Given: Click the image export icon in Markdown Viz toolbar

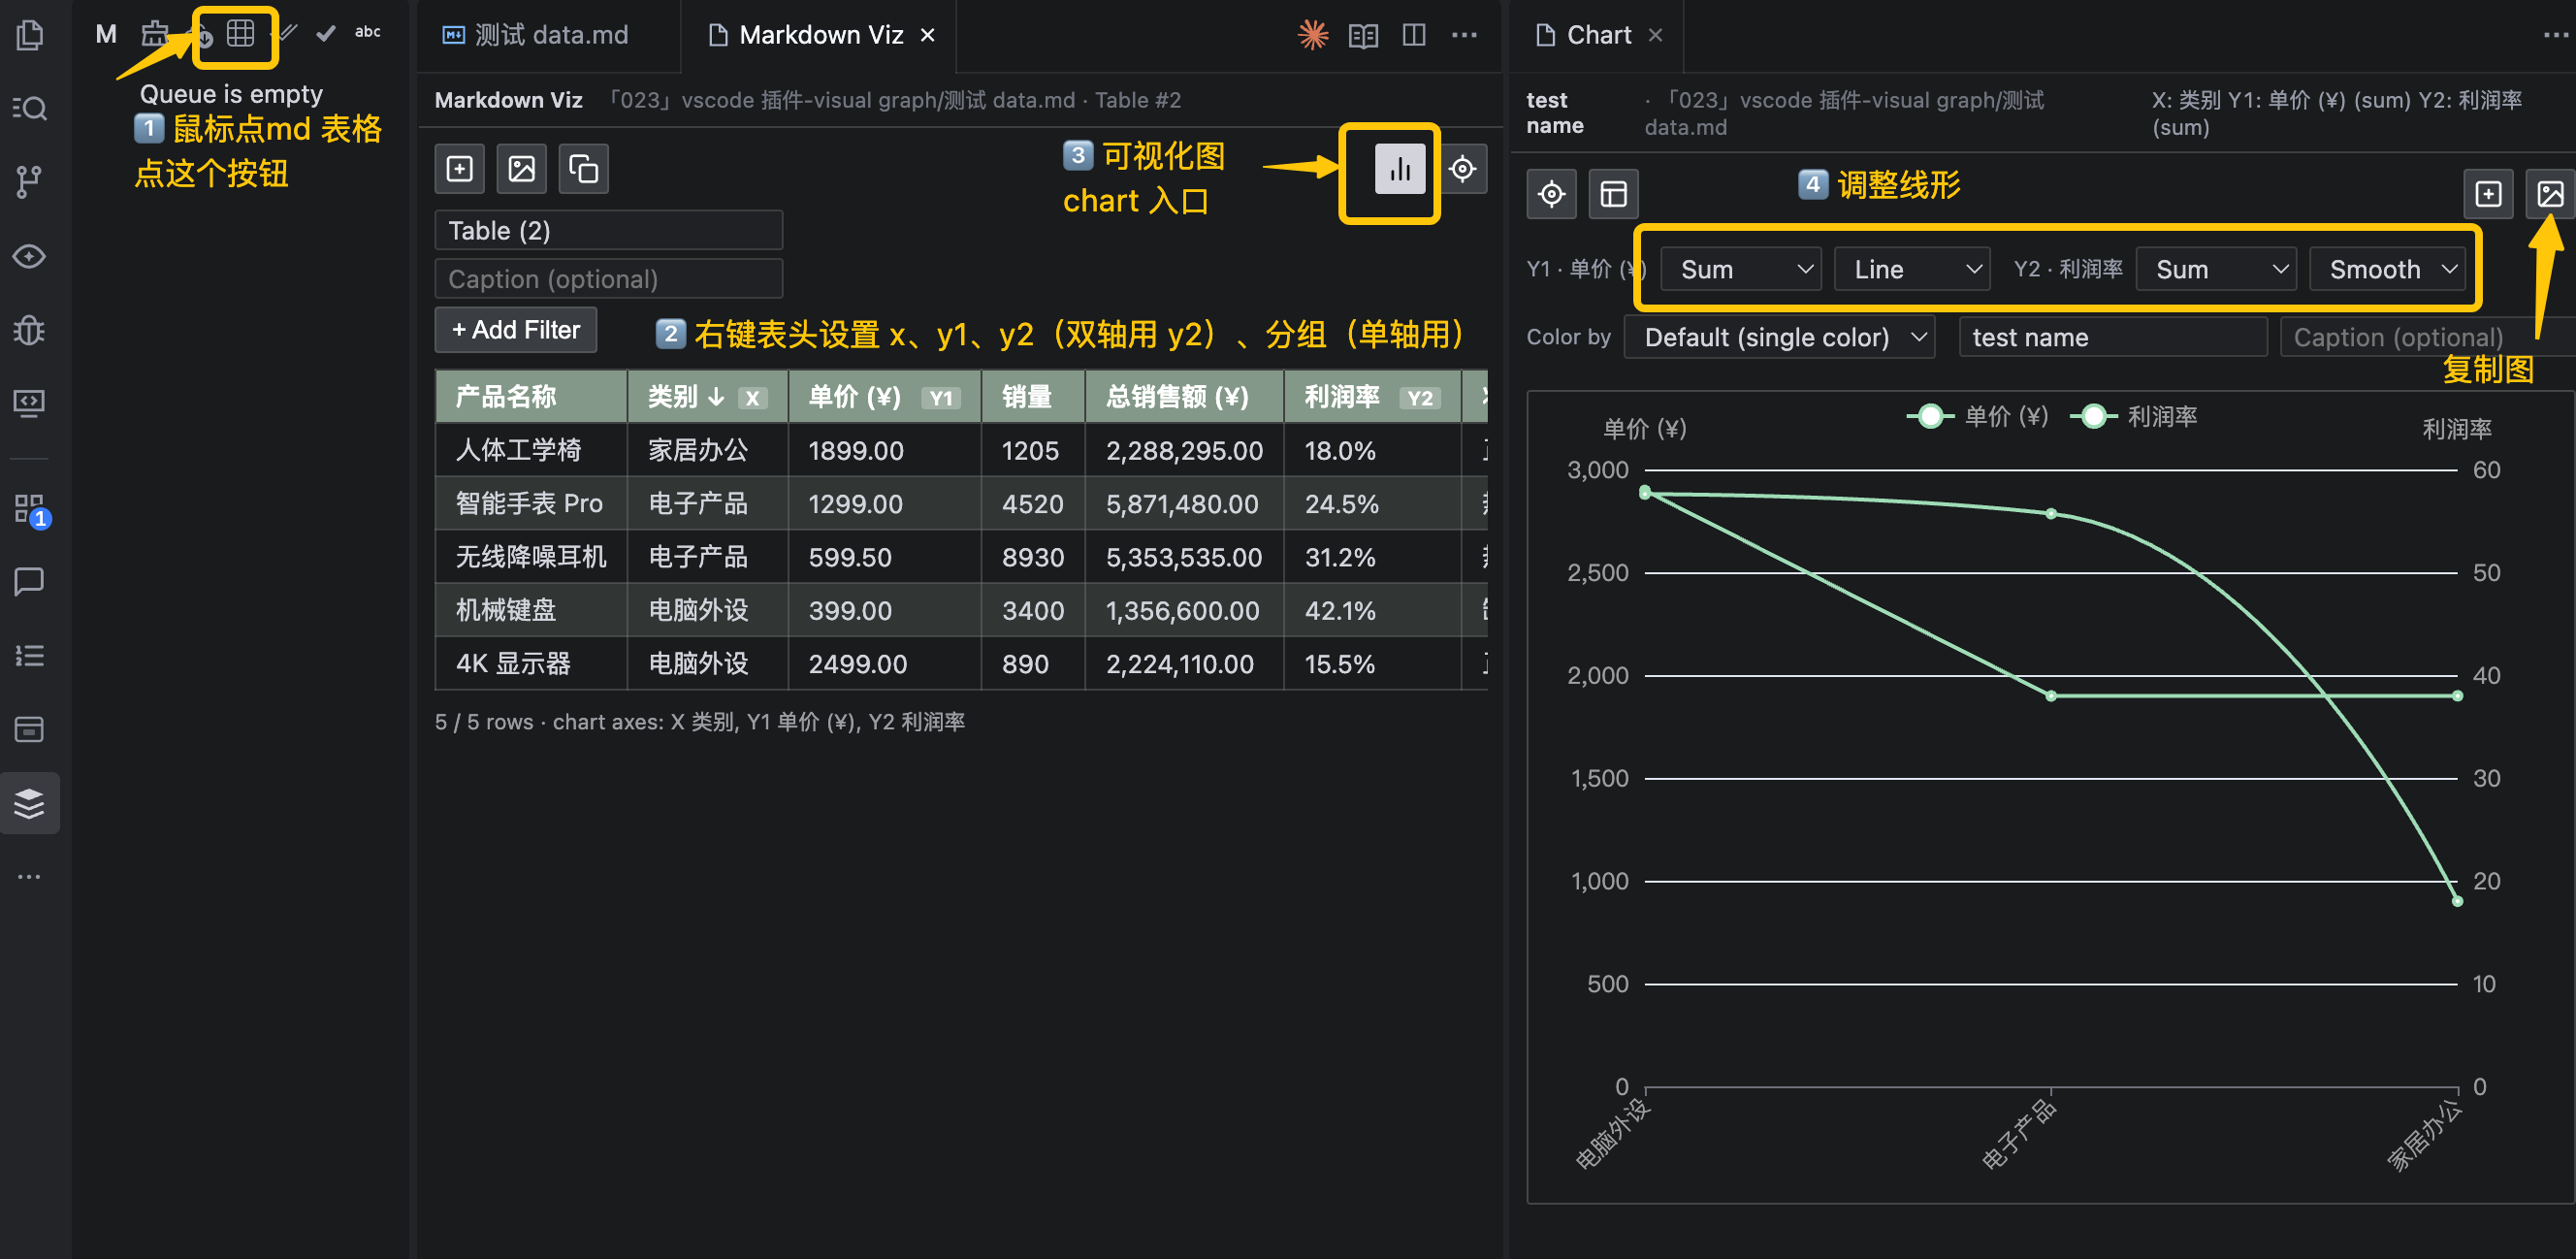Looking at the screenshot, I should click(x=521, y=169).
